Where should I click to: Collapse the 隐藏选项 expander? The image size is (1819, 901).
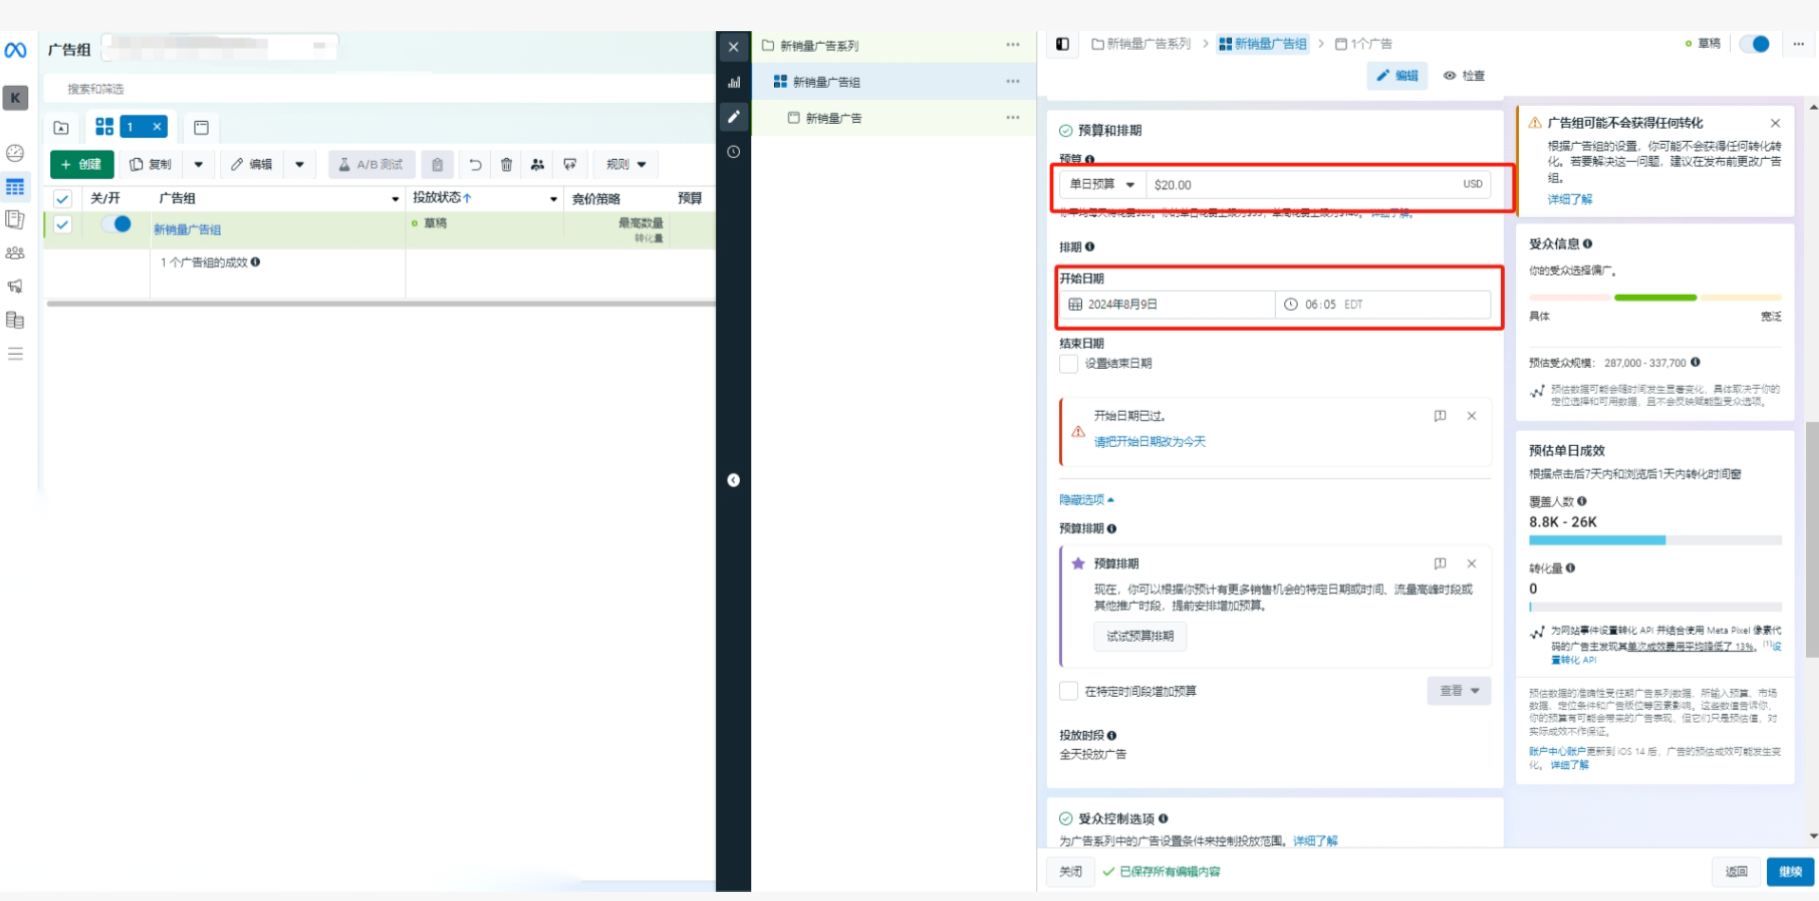(x=1086, y=499)
